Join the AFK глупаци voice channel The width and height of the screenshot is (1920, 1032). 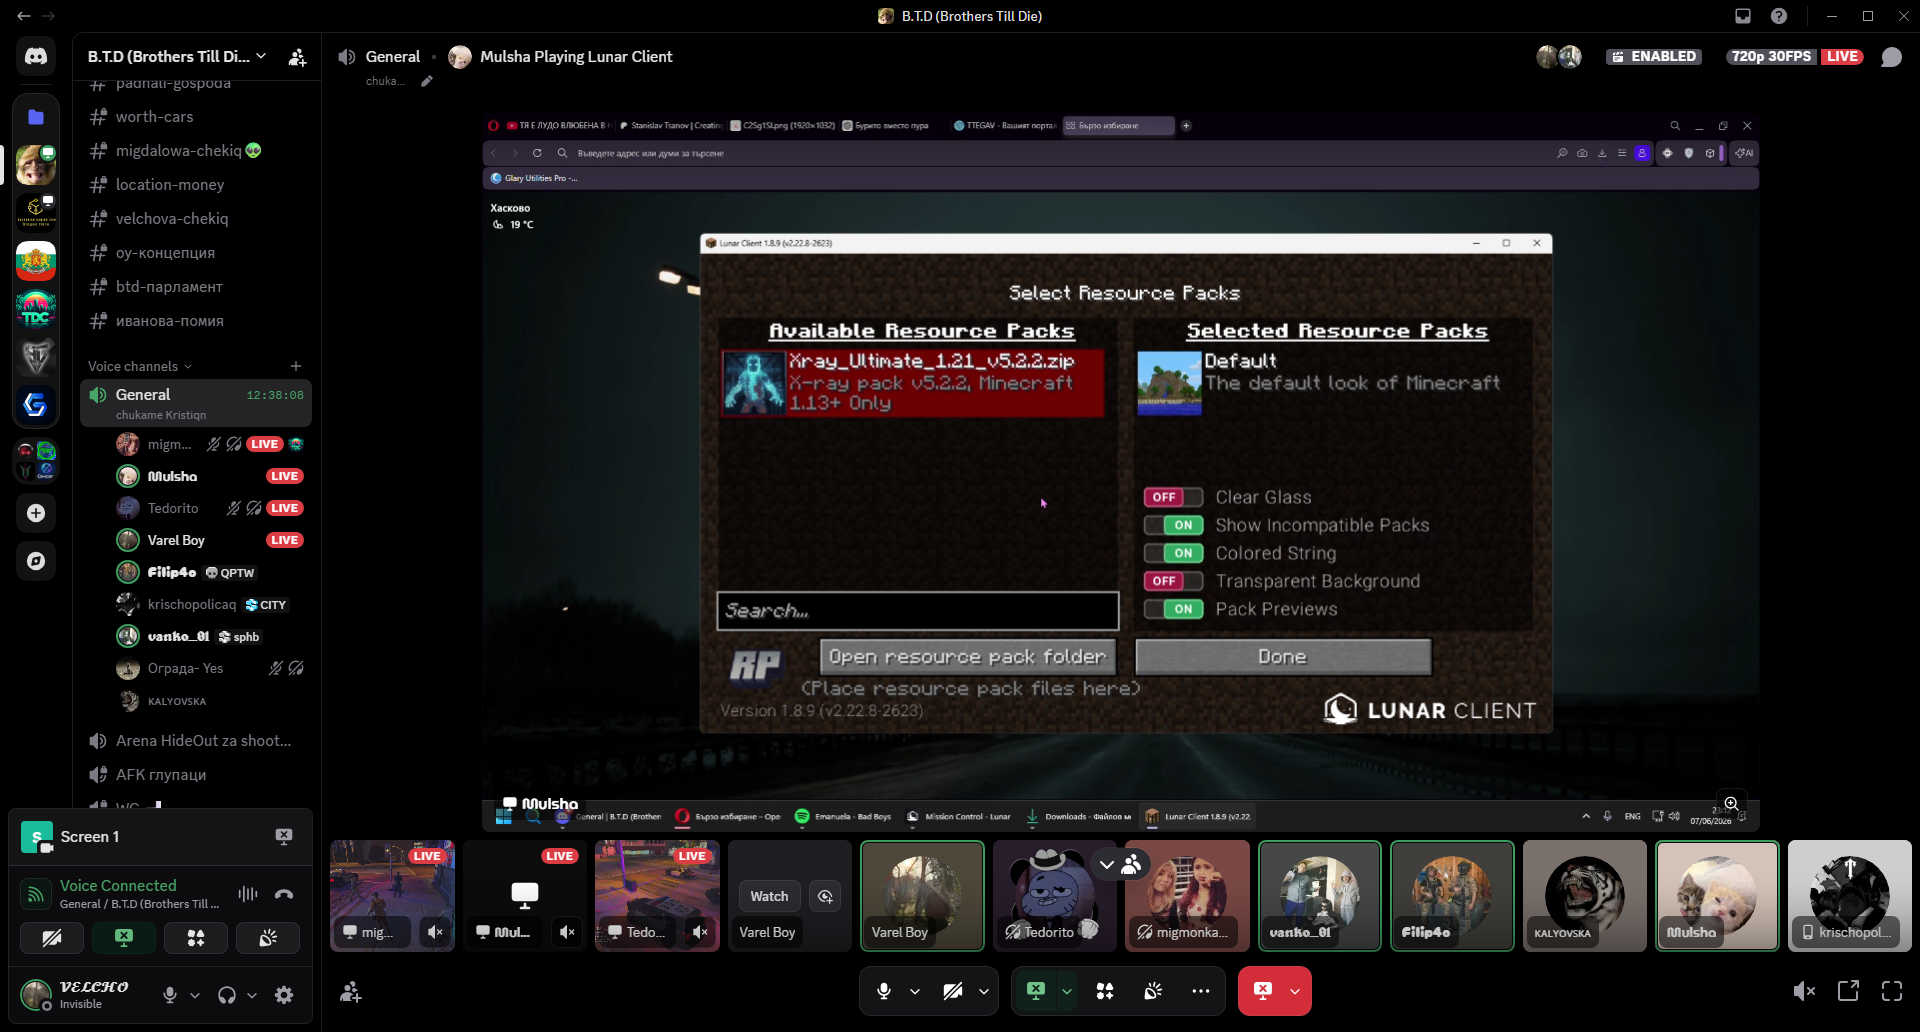click(196, 775)
